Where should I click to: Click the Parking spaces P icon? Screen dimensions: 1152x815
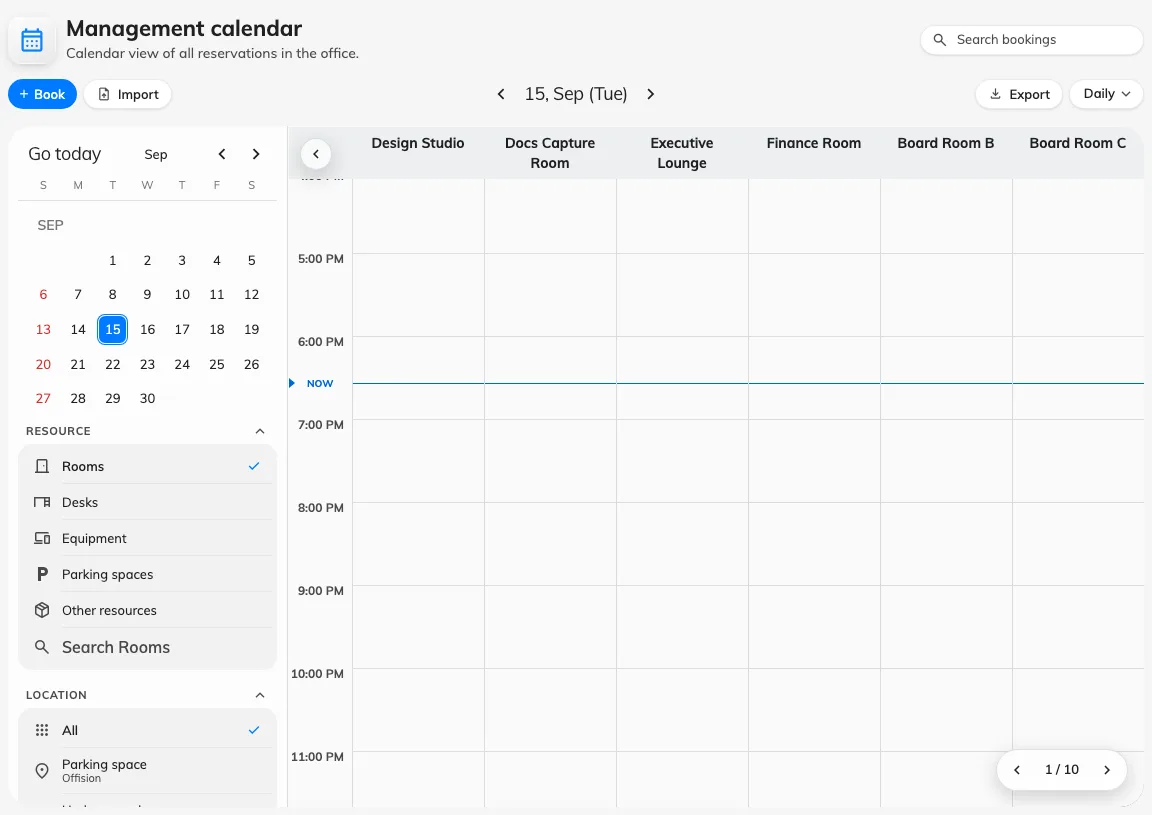(42, 574)
